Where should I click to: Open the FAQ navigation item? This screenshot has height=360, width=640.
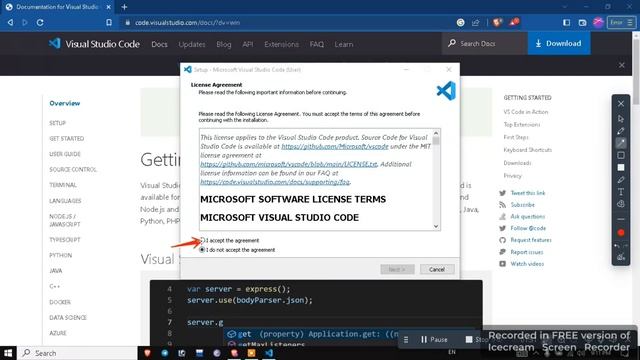tap(316, 44)
